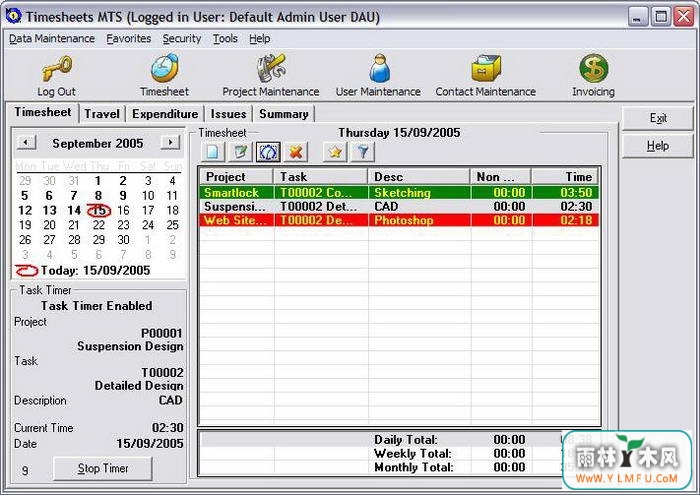Open the Help menu in menu bar
Image resolution: width=700 pixels, height=495 pixels.
[259, 39]
